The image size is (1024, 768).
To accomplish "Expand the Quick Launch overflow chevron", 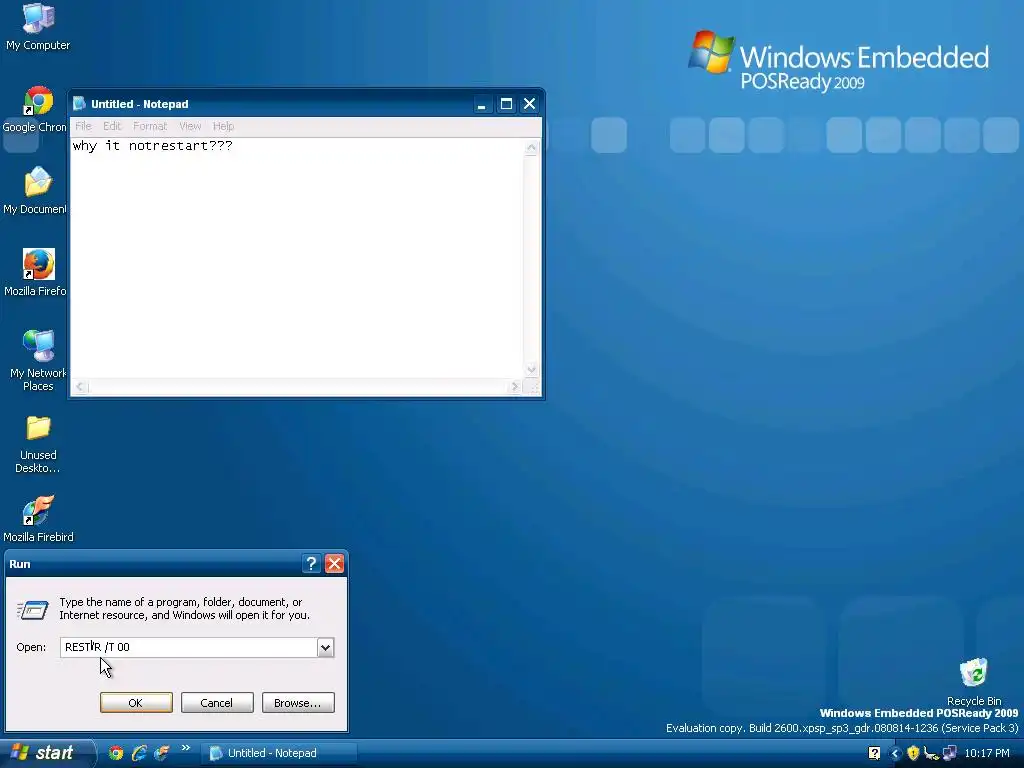I will [x=185, y=748].
